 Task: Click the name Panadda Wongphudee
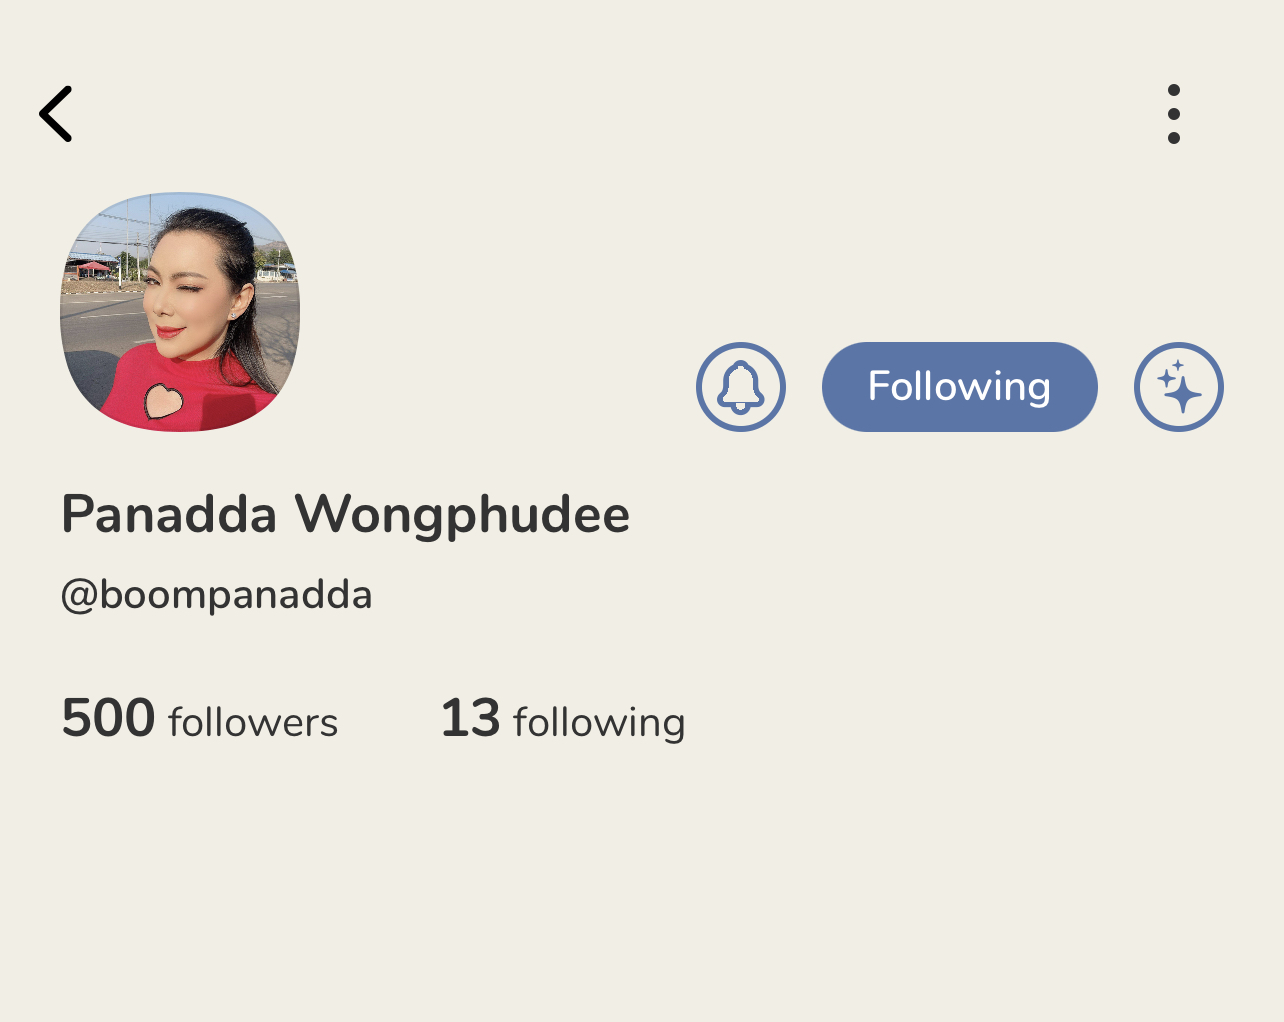coord(345,514)
